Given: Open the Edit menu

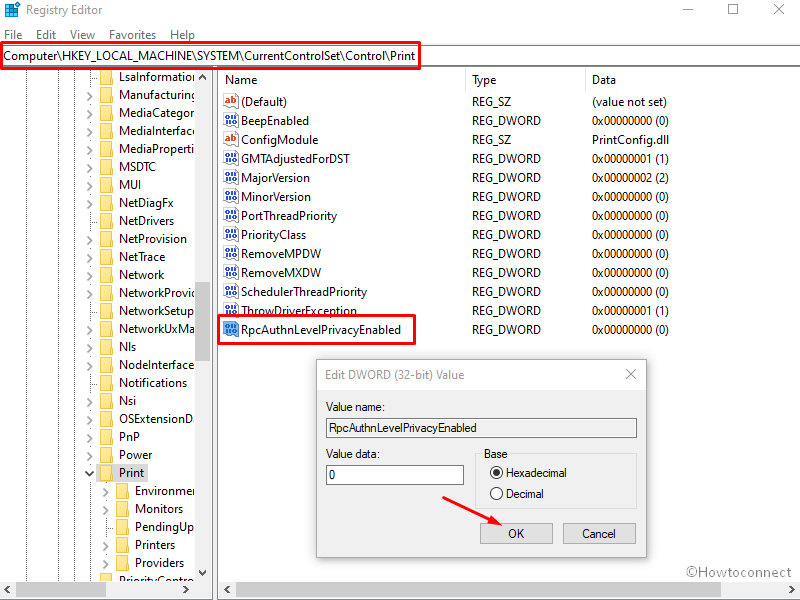Looking at the screenshot, I should pyautogui.click(x=46, y=35).
